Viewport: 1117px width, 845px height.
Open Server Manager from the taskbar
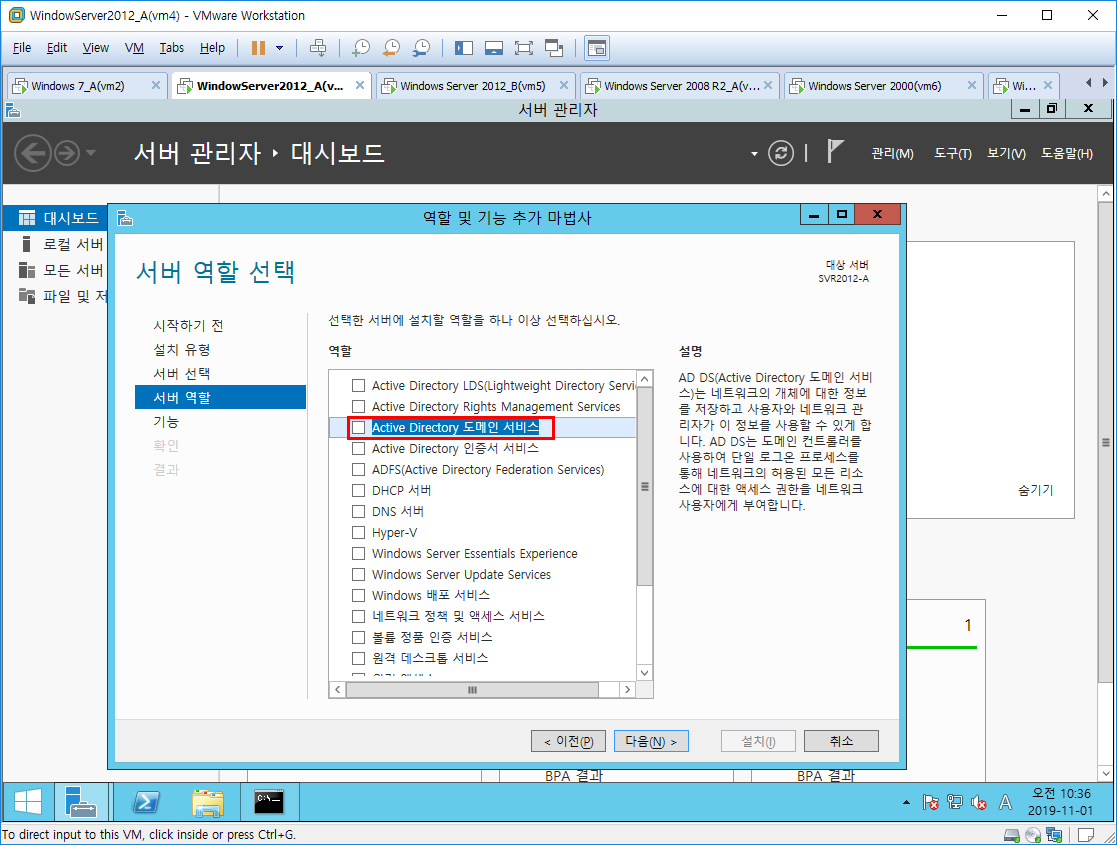[80, 802]
